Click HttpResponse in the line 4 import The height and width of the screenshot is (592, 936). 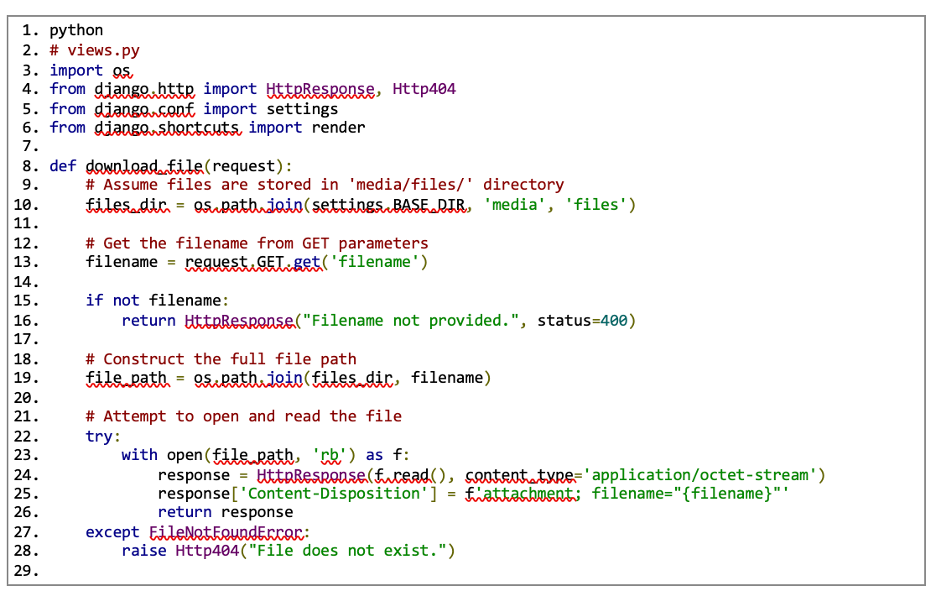point(320,89)
